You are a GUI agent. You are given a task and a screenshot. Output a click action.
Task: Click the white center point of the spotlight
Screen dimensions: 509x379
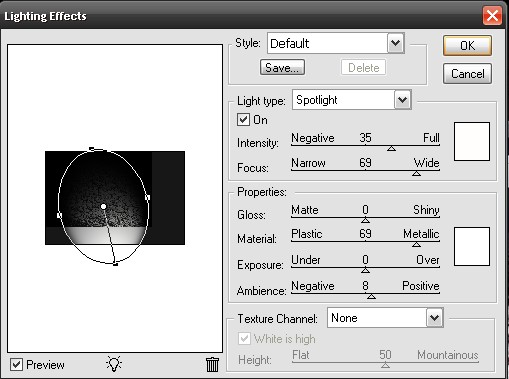[x=103, y=207]
